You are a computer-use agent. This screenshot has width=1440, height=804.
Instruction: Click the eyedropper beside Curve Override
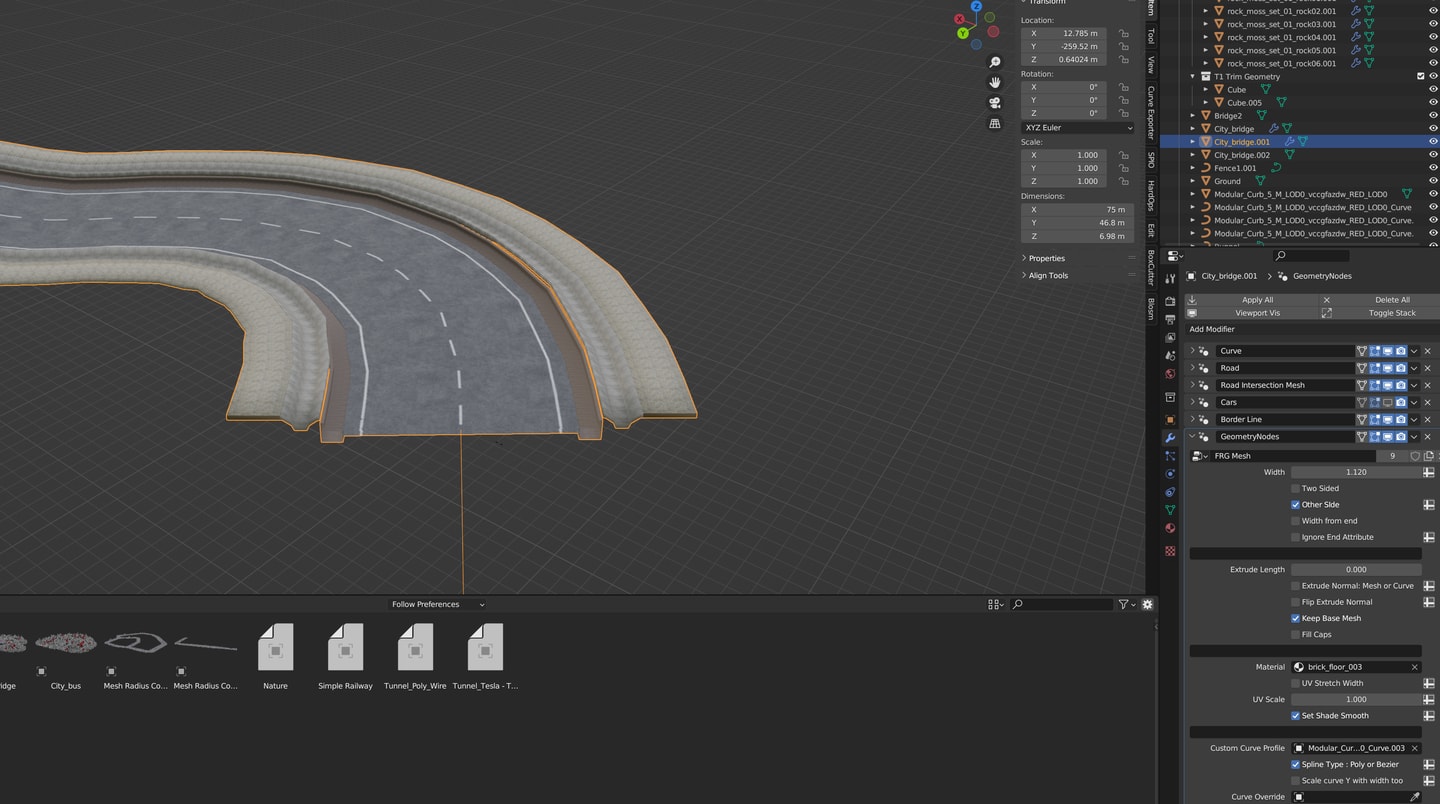coord(1414,797)
